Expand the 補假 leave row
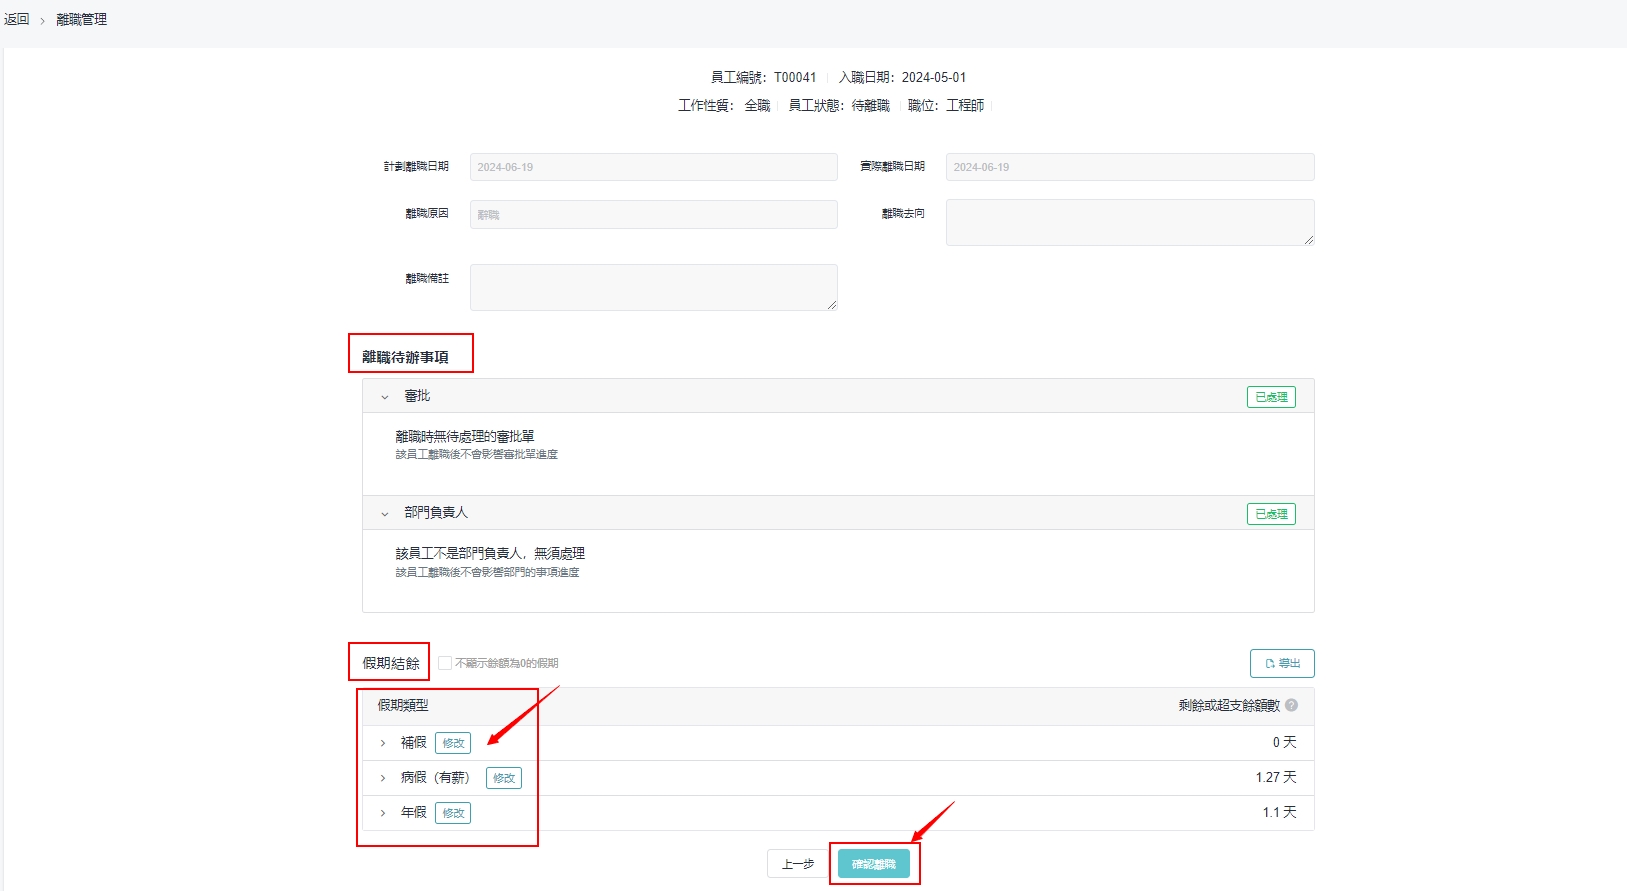 [x=383, y=743]
